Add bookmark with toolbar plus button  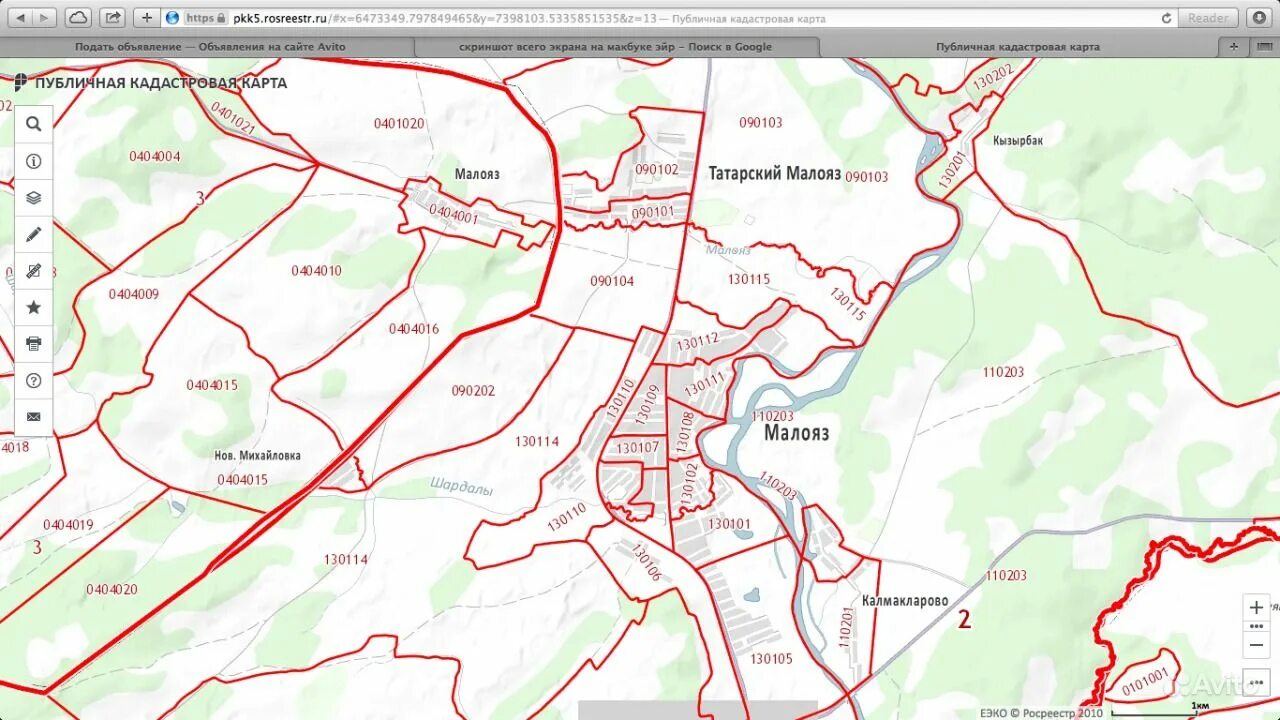tap(147, 18)
